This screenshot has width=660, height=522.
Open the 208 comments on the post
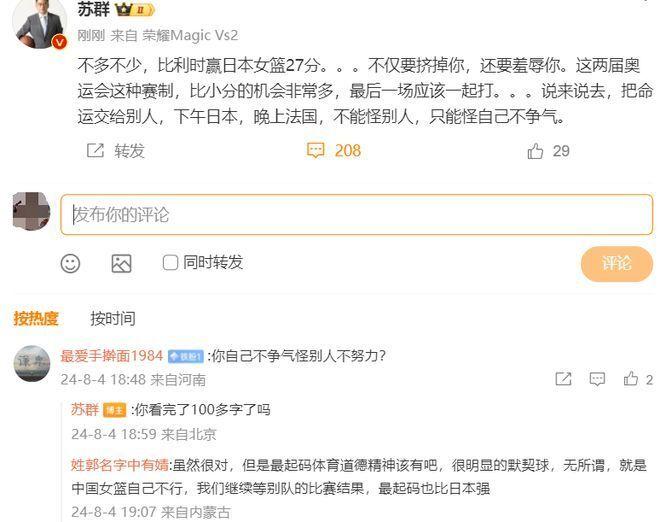click(334, 150)
